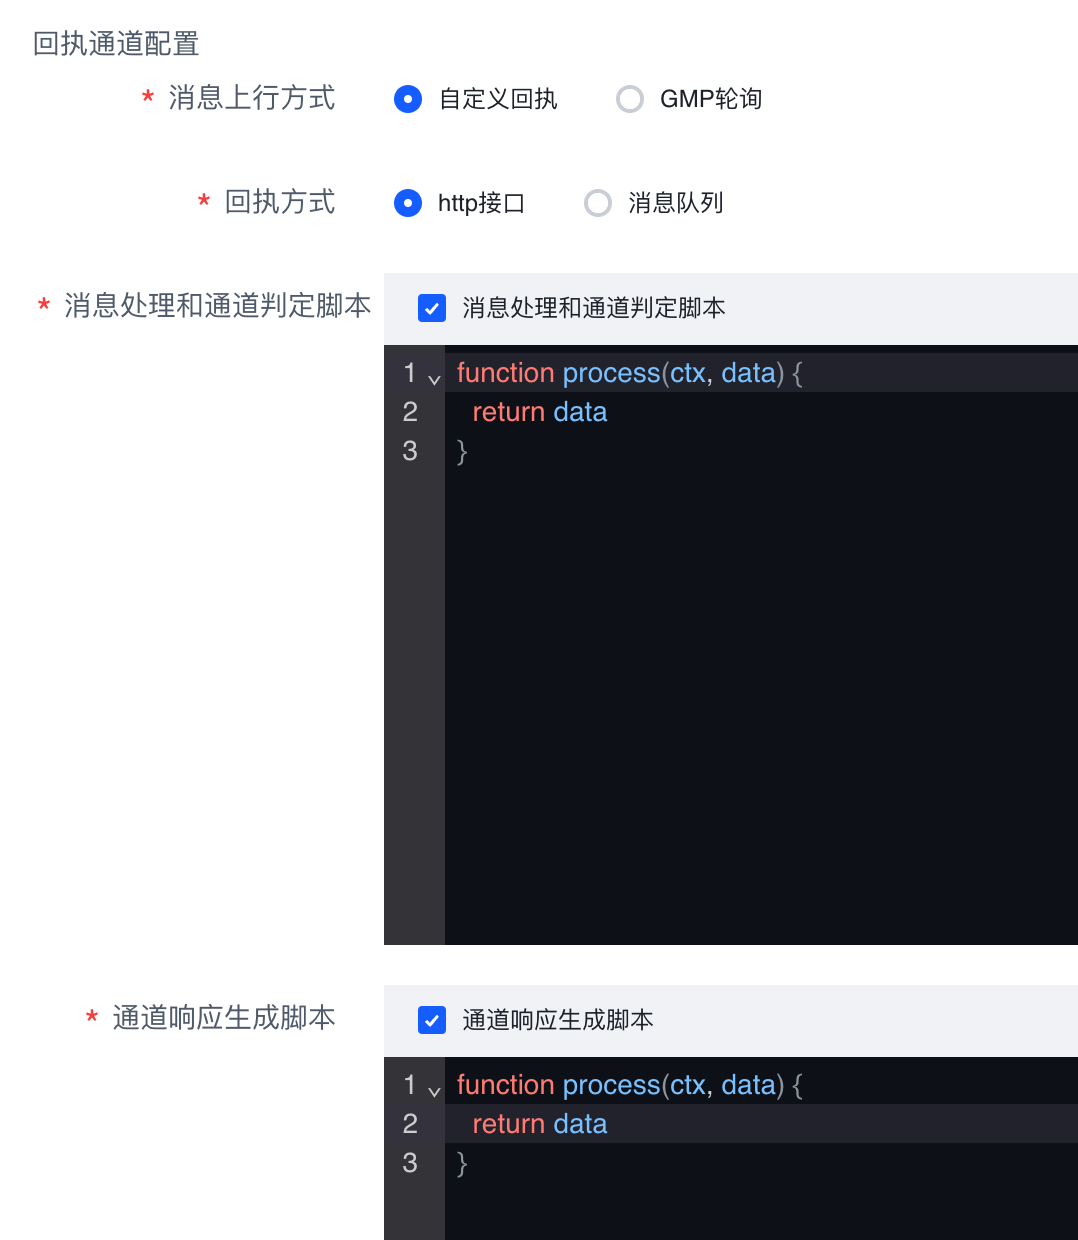Click line number 2 in the second editor
The height and width of the screenshot is (1240, 1078).
click(x=410, y=1124)
